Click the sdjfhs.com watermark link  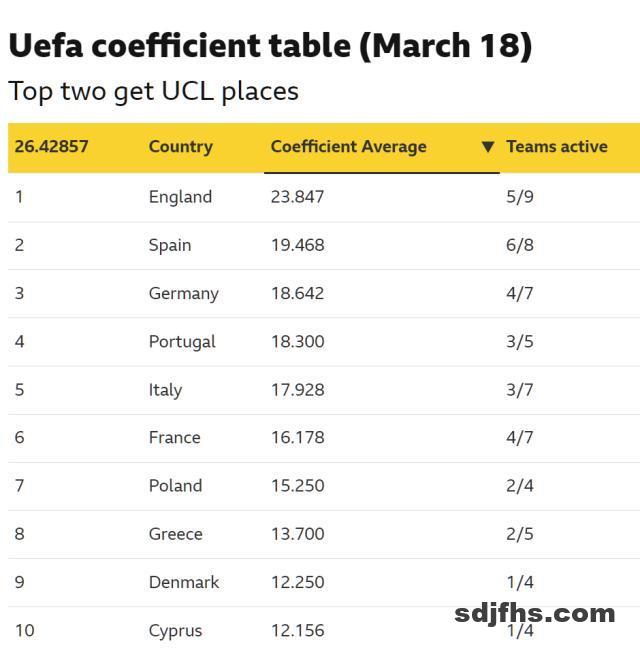coord(534,612)
